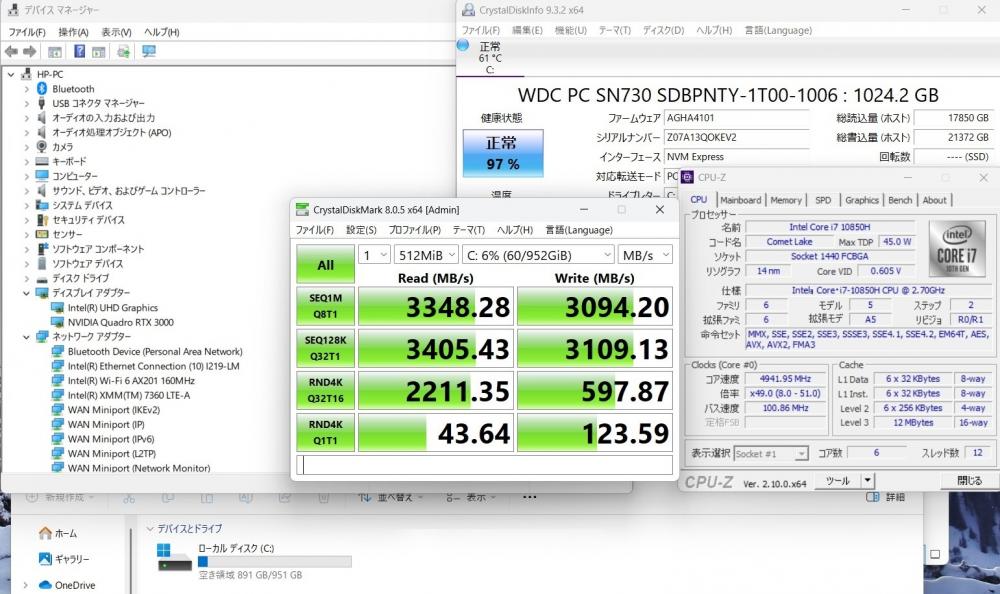Switch to the Graphics tab in CPU-Z

coord(862,200)
